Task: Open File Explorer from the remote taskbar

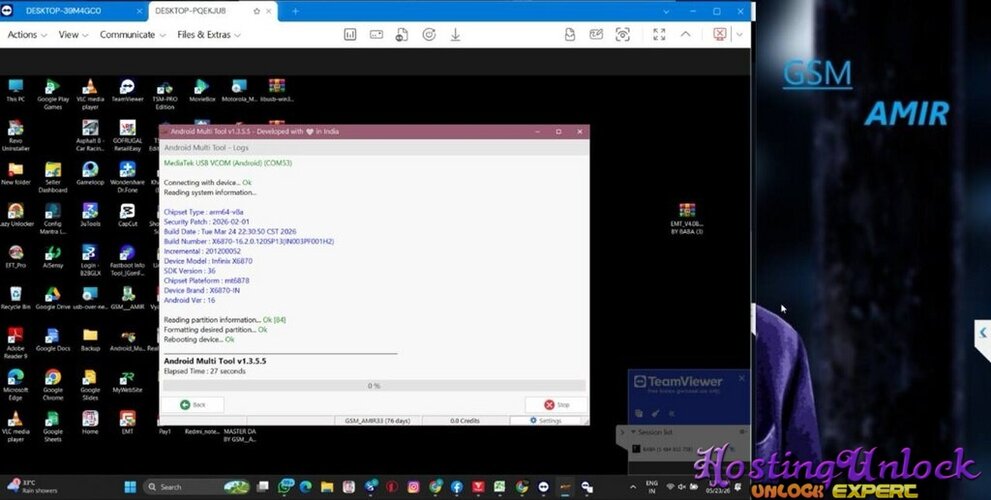Action: tap(327, 487)
